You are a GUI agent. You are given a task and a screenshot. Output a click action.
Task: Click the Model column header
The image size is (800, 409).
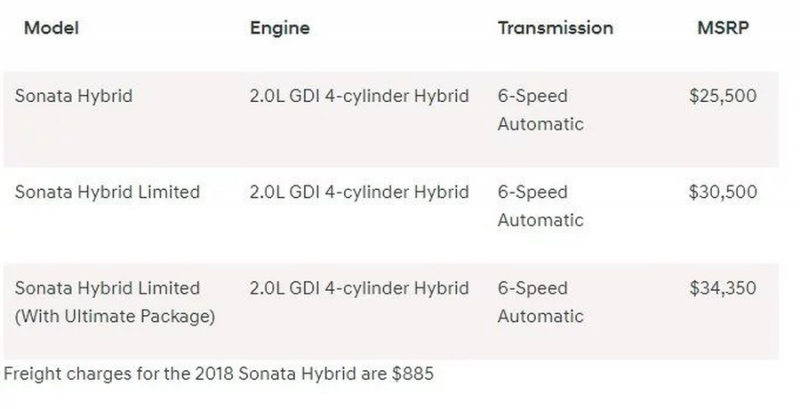(51, 28)
